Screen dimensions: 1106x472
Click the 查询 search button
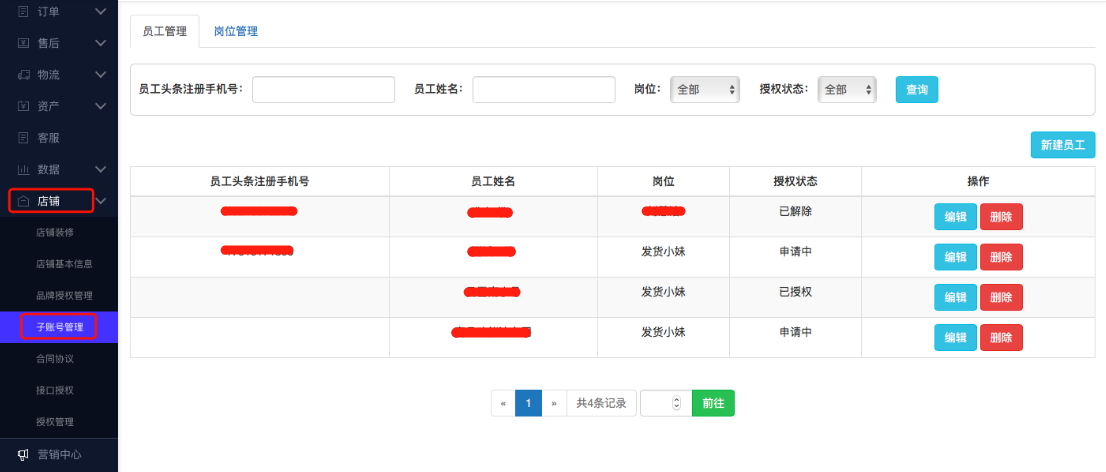point(917,90)
